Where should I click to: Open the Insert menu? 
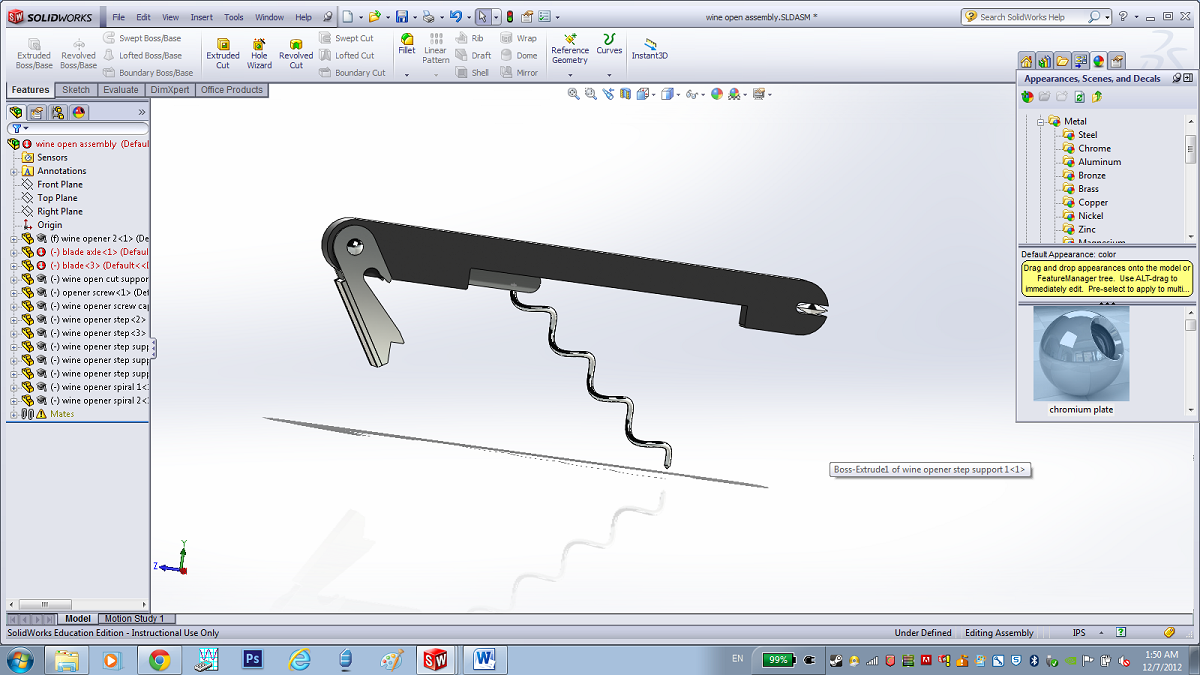[x=200, y=16]
